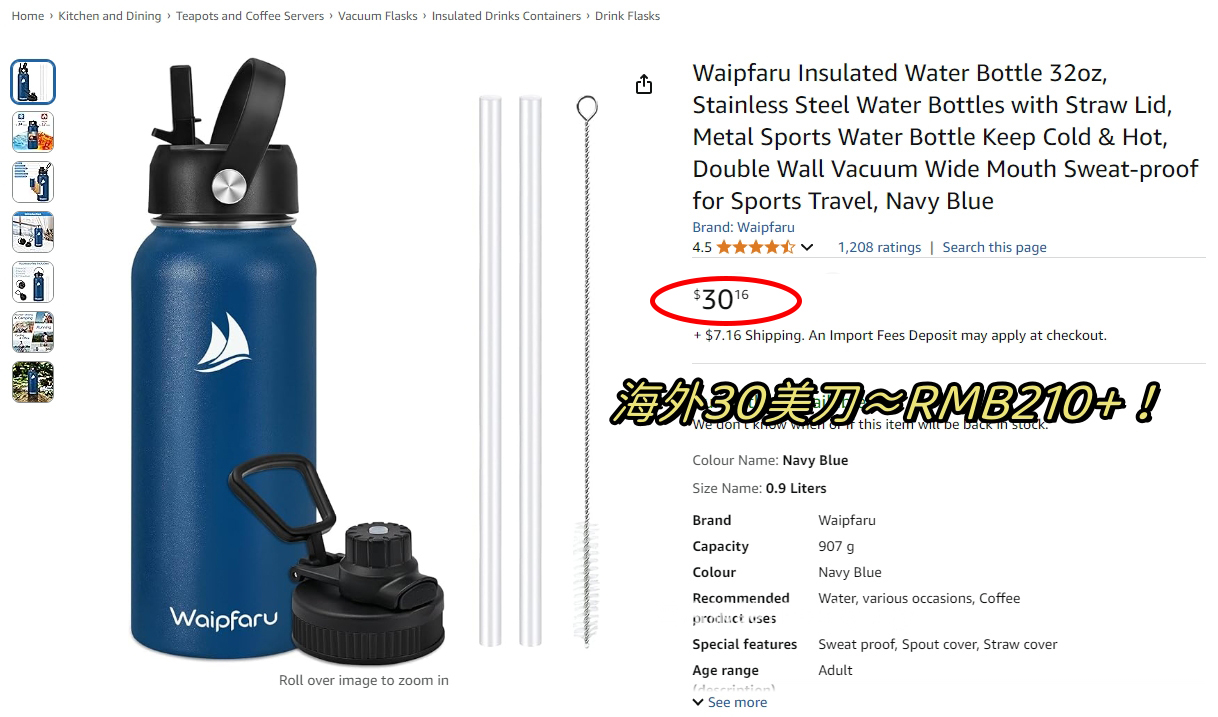Open the 1,208 ratings link

(x=879, y=247)
